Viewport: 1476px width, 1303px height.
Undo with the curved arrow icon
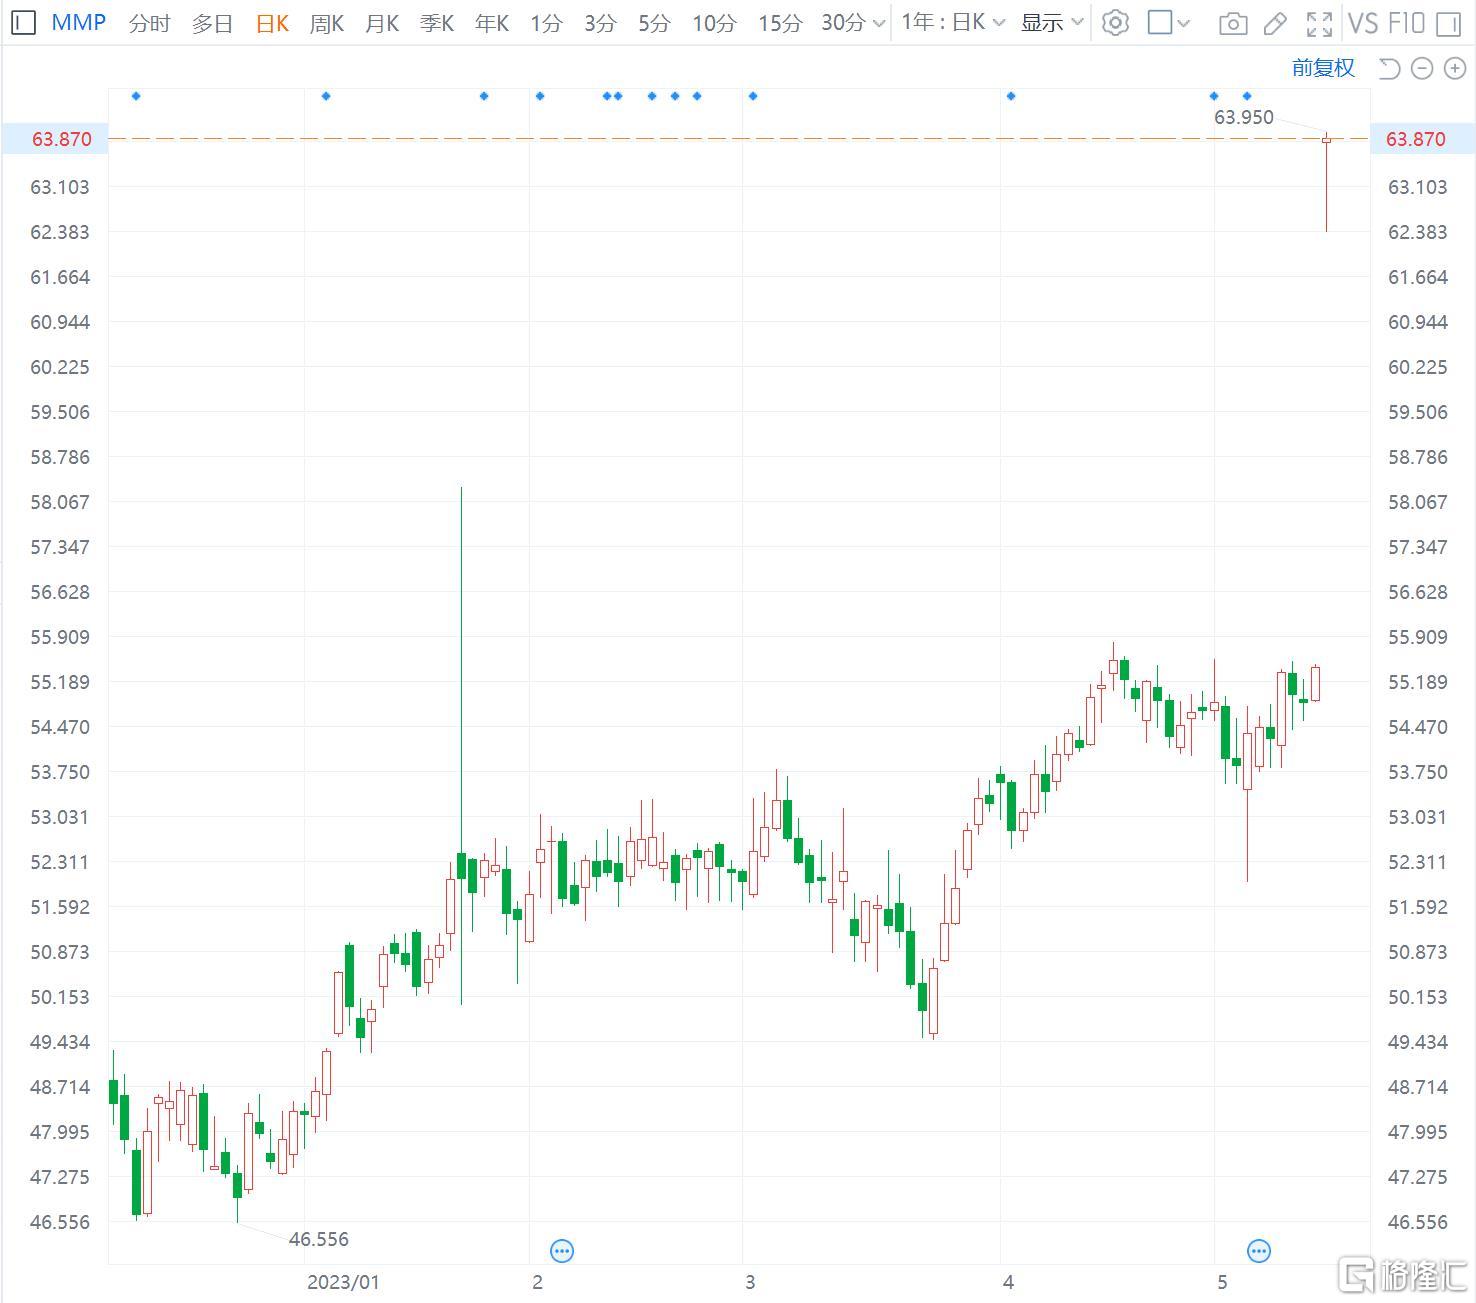tap(1389, 68)
